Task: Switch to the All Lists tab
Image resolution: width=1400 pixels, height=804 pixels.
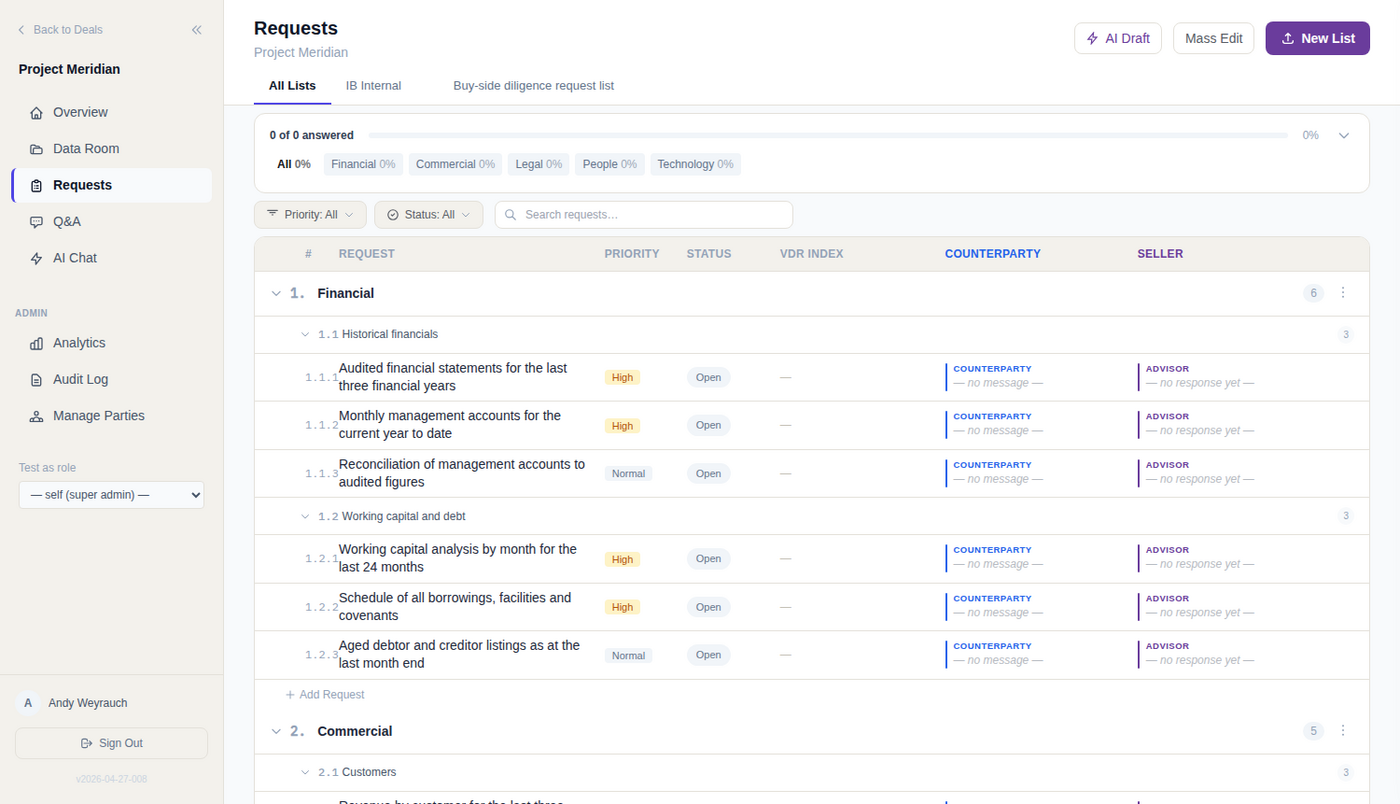Action: pyautogui.click(x=292, y=86)
